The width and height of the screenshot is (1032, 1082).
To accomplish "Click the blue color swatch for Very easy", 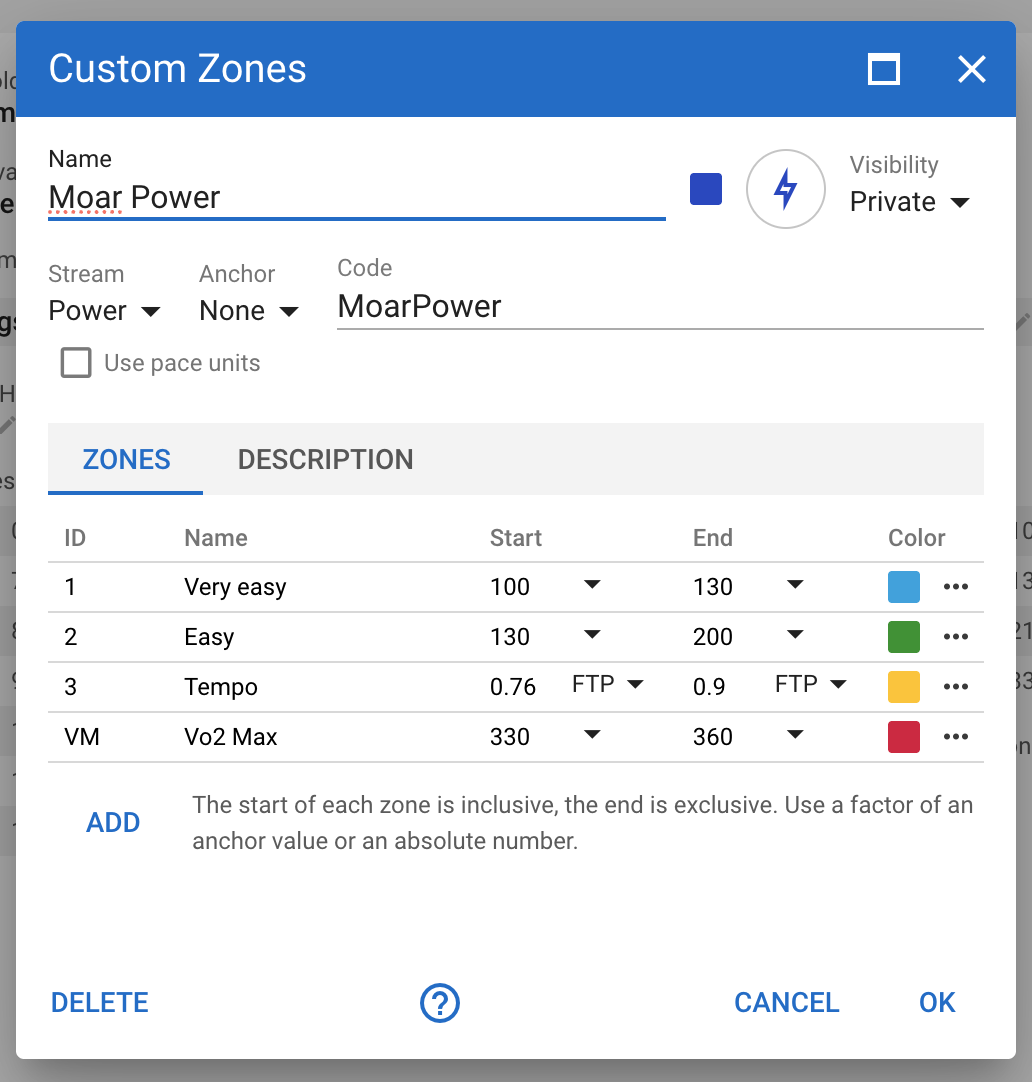I will 903,587.
